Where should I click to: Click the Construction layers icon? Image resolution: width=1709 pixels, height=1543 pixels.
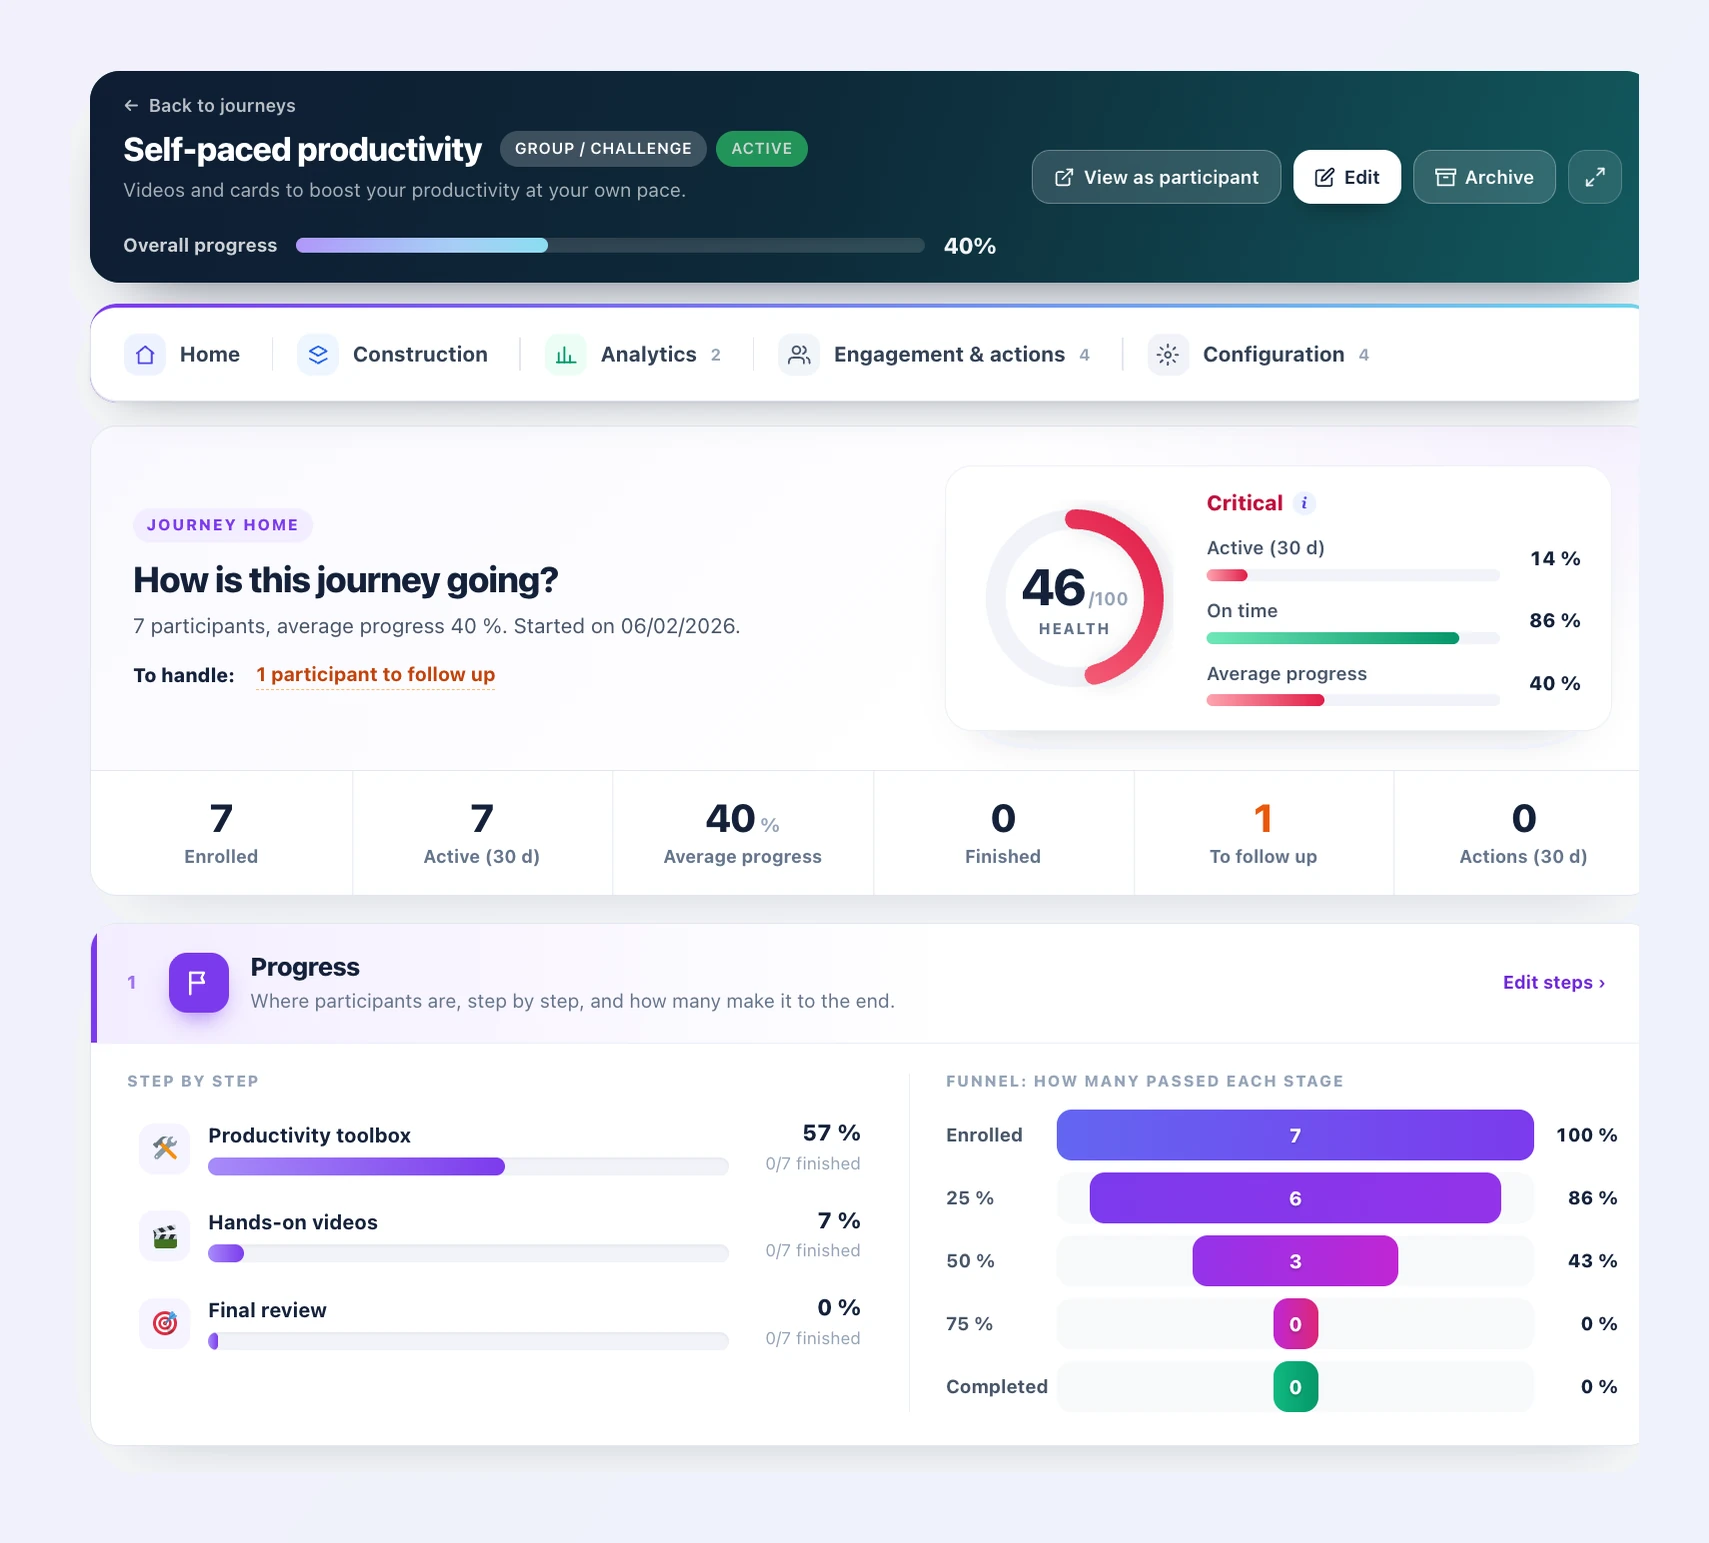318,355
